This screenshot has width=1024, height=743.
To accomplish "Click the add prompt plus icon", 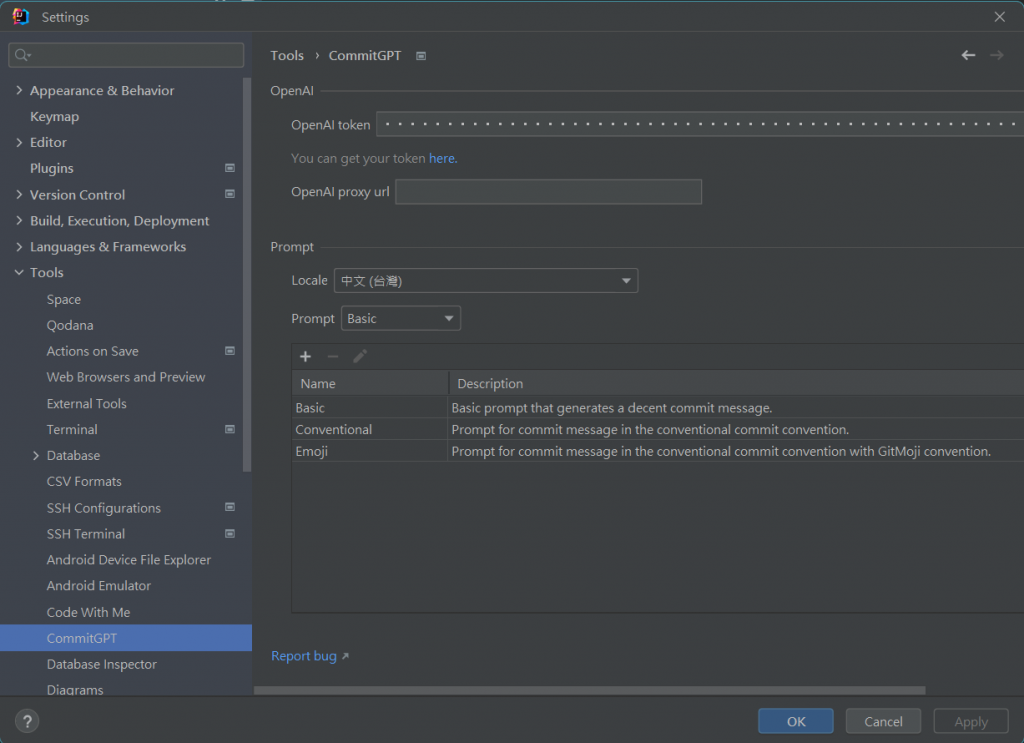I will pos(306,357).
